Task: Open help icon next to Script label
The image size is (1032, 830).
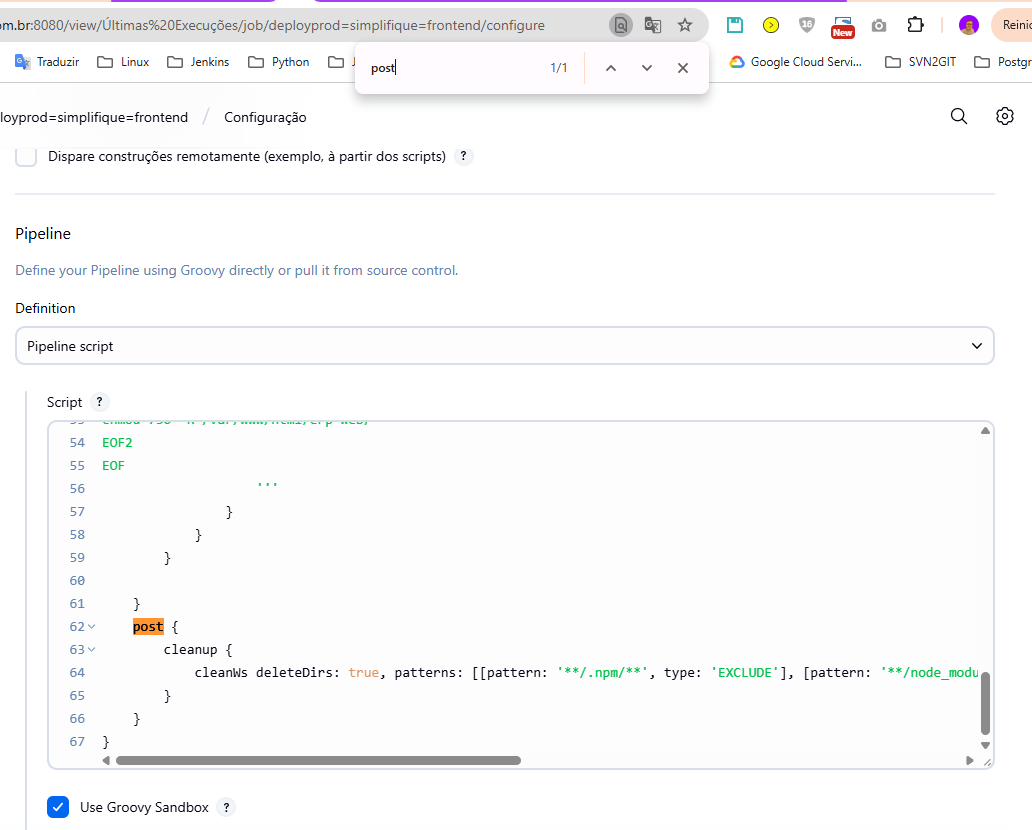Action: (x=99, y=402)
